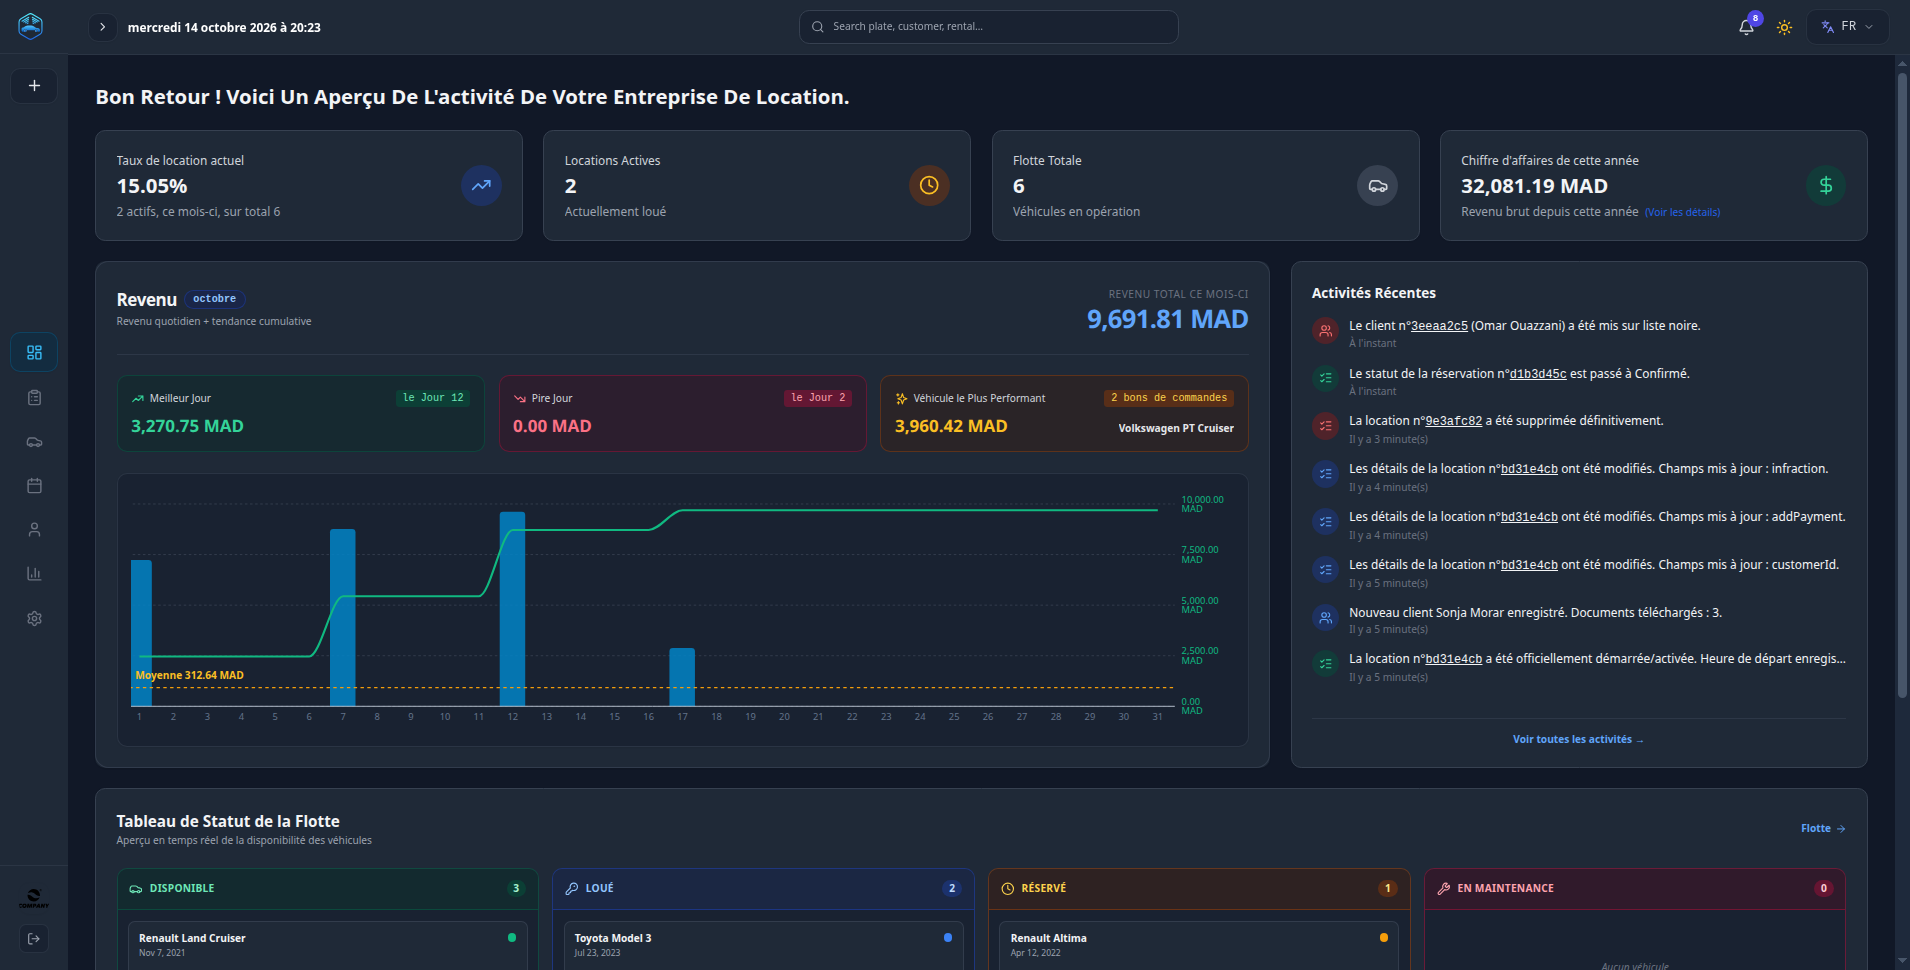Screen dimensions: 1910x970
Task: Click the app logo at top left
Action: coord(31,26)
